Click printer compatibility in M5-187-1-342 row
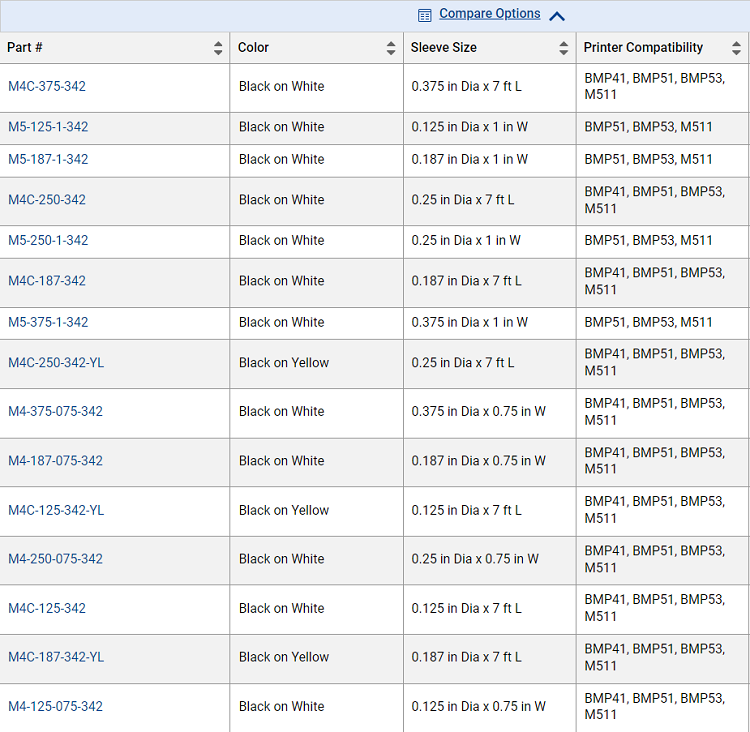This screenshot has height=732, width=750. pos(648,159)
